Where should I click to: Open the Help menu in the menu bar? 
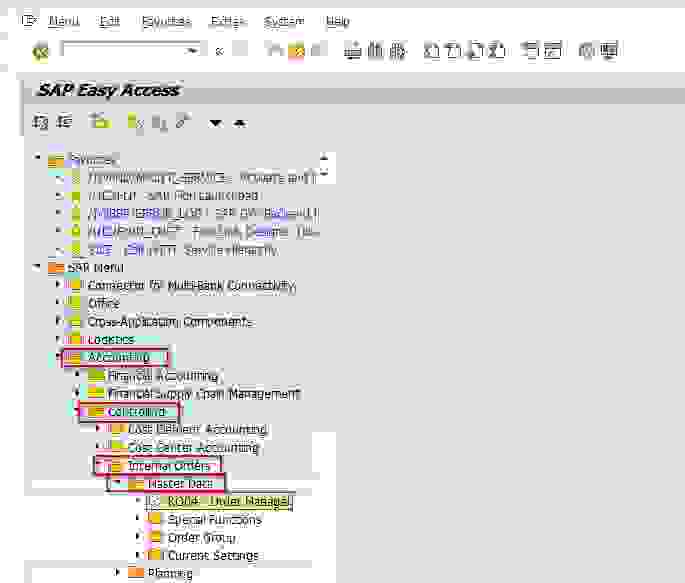(337, 21)
